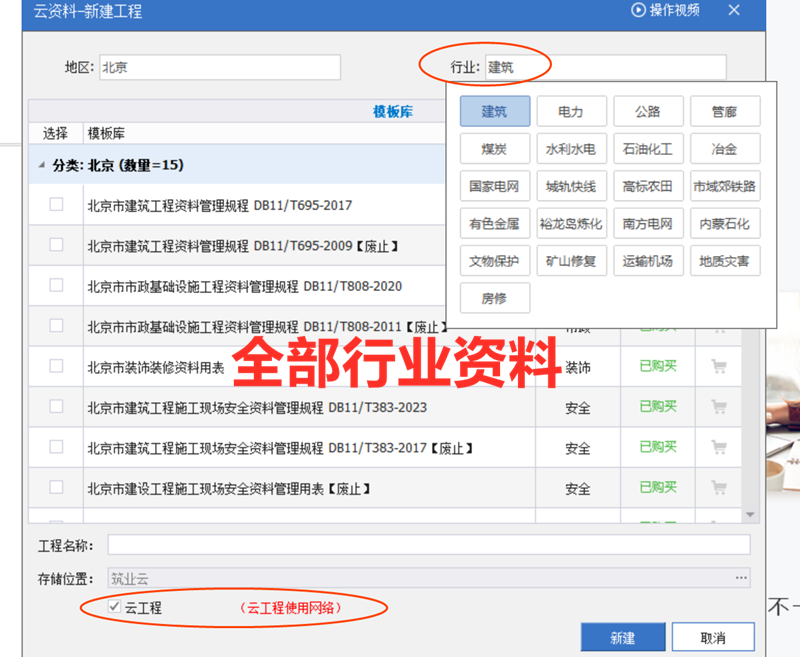This screenshot has width=800, height=657.
Task: Open the 行业 dropdown field
Action: (605, 68)
